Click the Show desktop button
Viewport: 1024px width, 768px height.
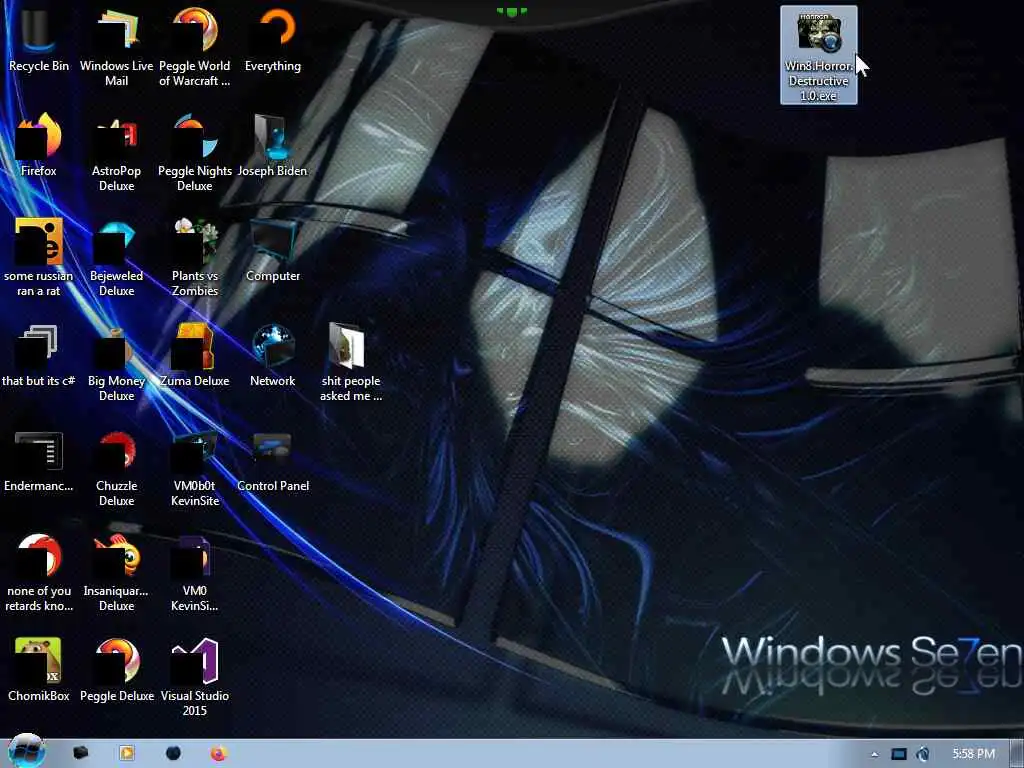pyautogui.click(x=1017, y=753)
